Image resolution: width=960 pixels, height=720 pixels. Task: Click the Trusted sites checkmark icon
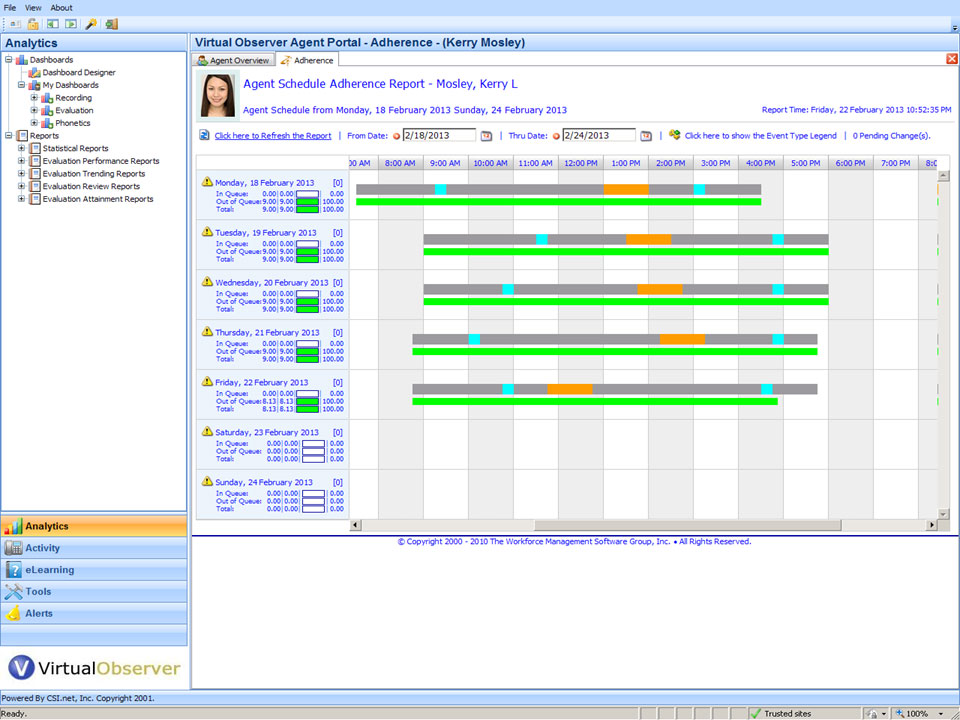(x=756, y=713)
